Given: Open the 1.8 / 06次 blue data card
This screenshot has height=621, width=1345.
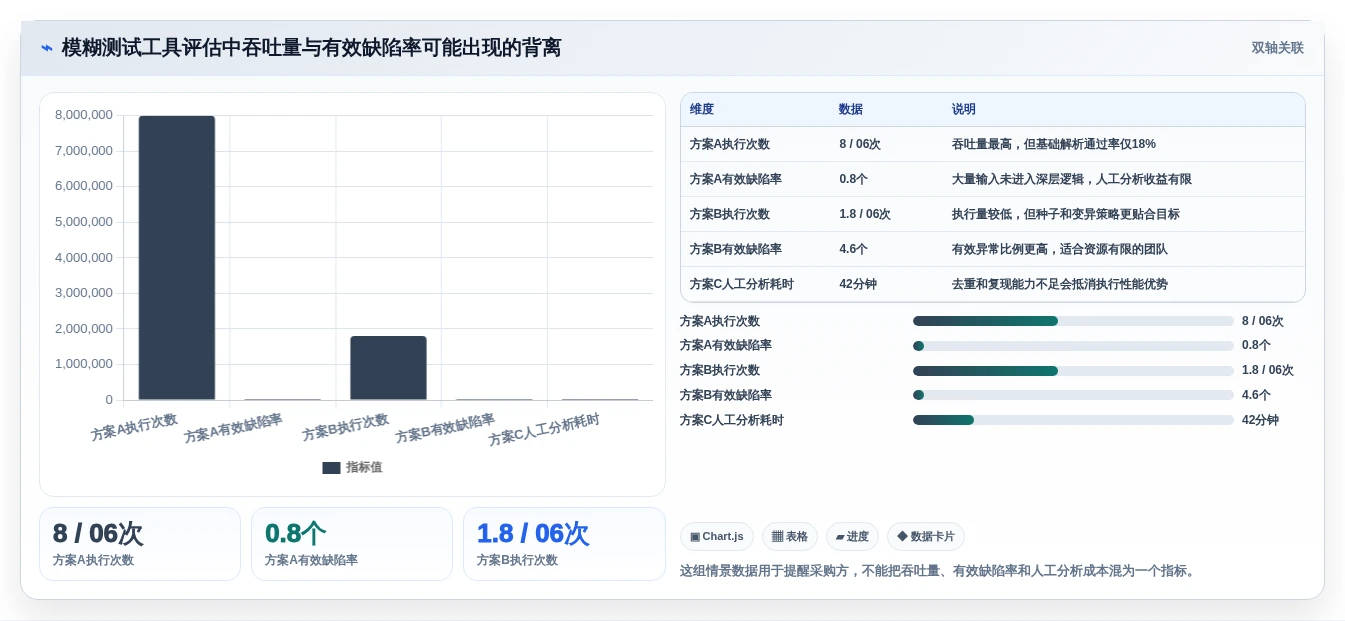Looking at the screenshot, I should coord(564,544).
